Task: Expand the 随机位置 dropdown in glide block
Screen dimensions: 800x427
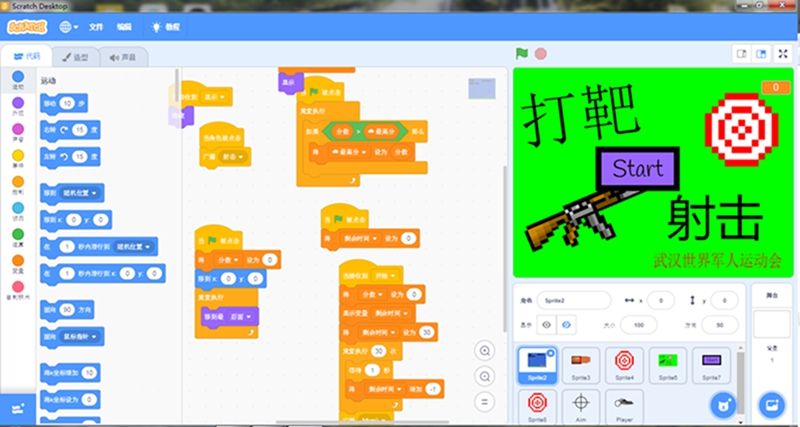Action: (x=133, y=247)
